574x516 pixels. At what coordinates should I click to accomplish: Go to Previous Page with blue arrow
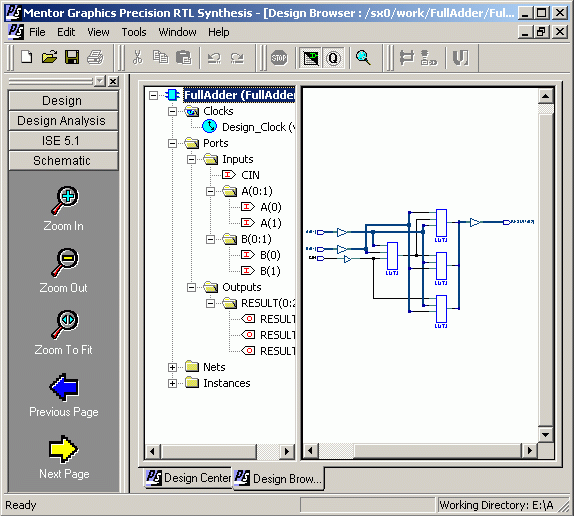click(x=64, y=395)
